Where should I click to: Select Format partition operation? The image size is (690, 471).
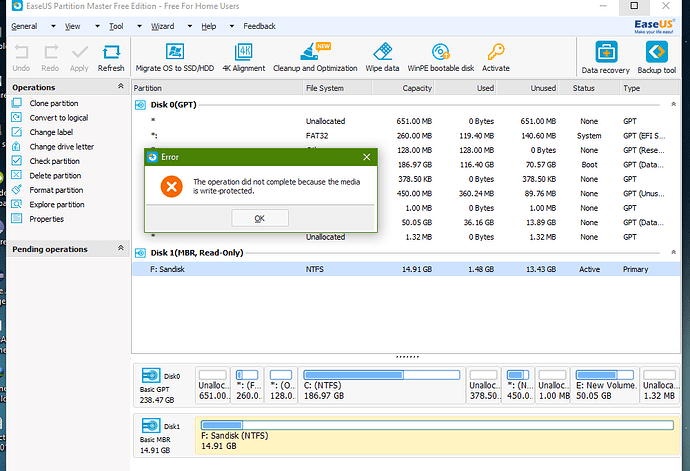click(x=56, y=191)
